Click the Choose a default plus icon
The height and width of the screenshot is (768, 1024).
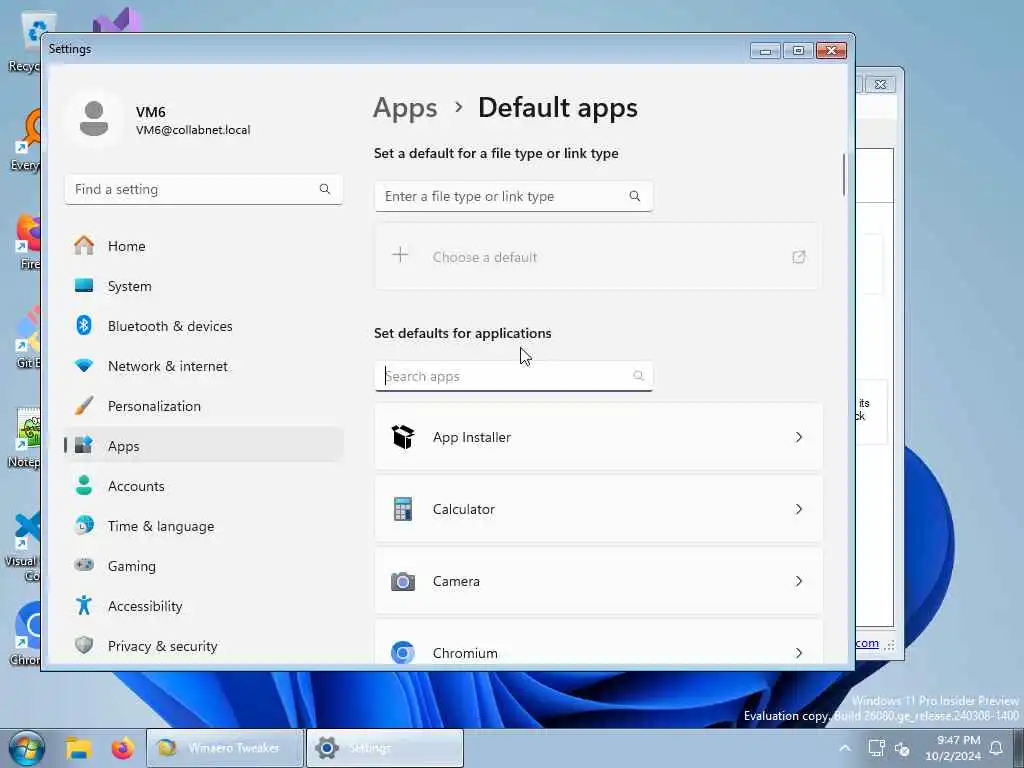point(400,255)
